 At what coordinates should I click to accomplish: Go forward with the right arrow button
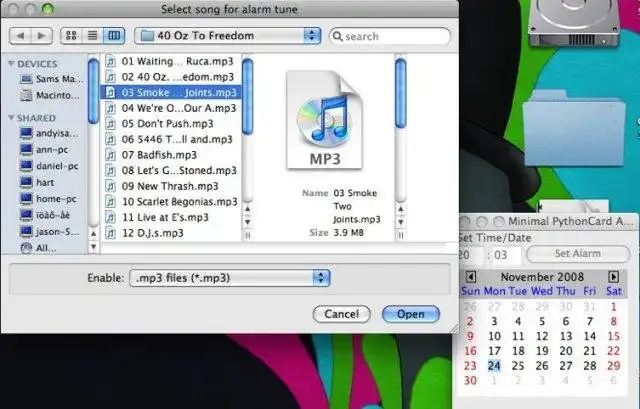(42, 36)
